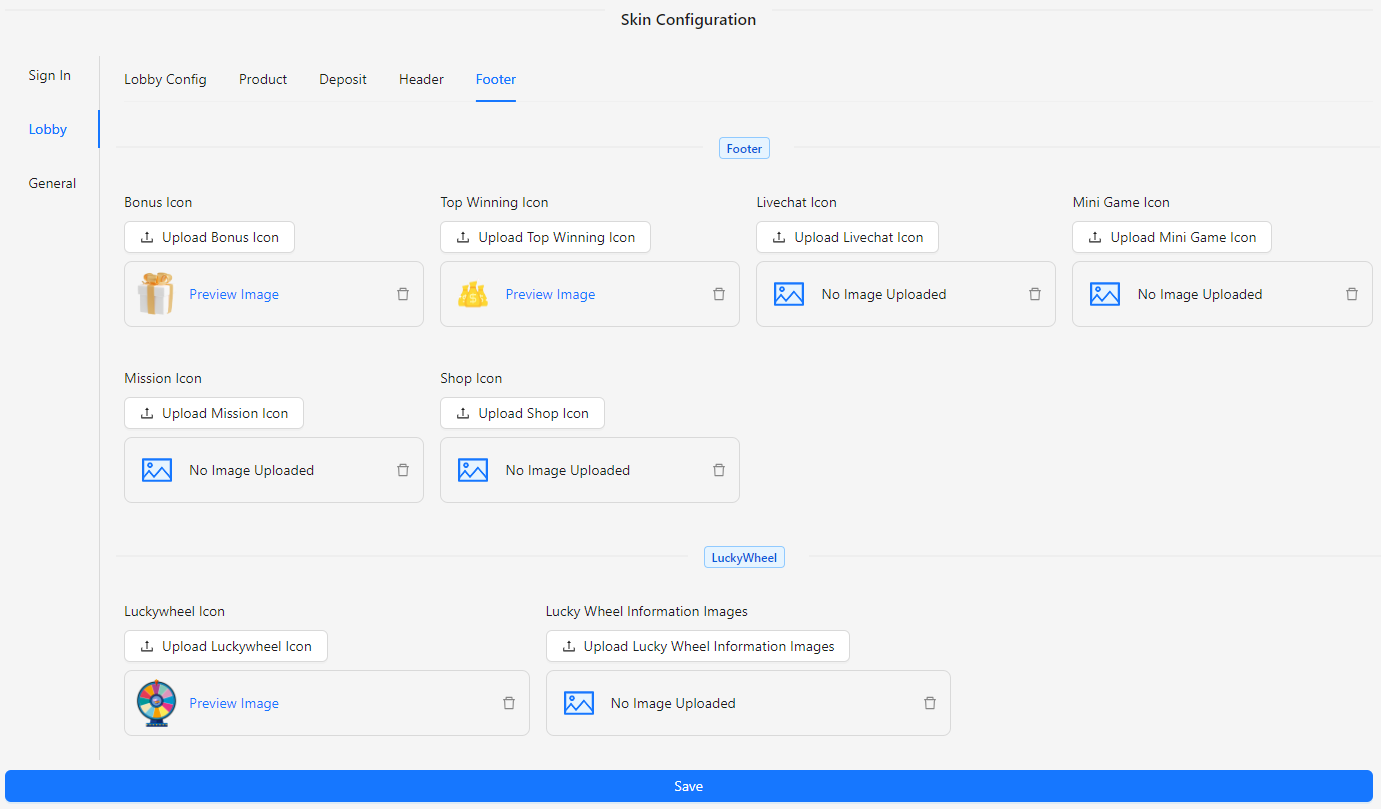Screen dimensions: 1381x809
Task: Switch to the Product tab
Action: (x=262, y=79)
